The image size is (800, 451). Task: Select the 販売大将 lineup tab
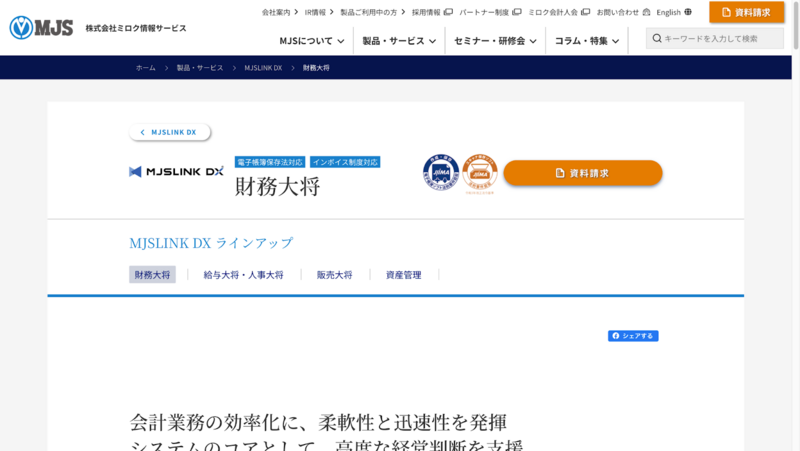pos(334,274)
